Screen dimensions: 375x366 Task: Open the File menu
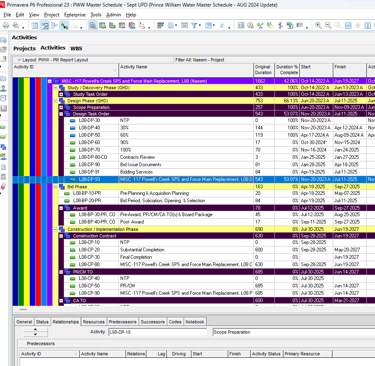click(7, 15)
